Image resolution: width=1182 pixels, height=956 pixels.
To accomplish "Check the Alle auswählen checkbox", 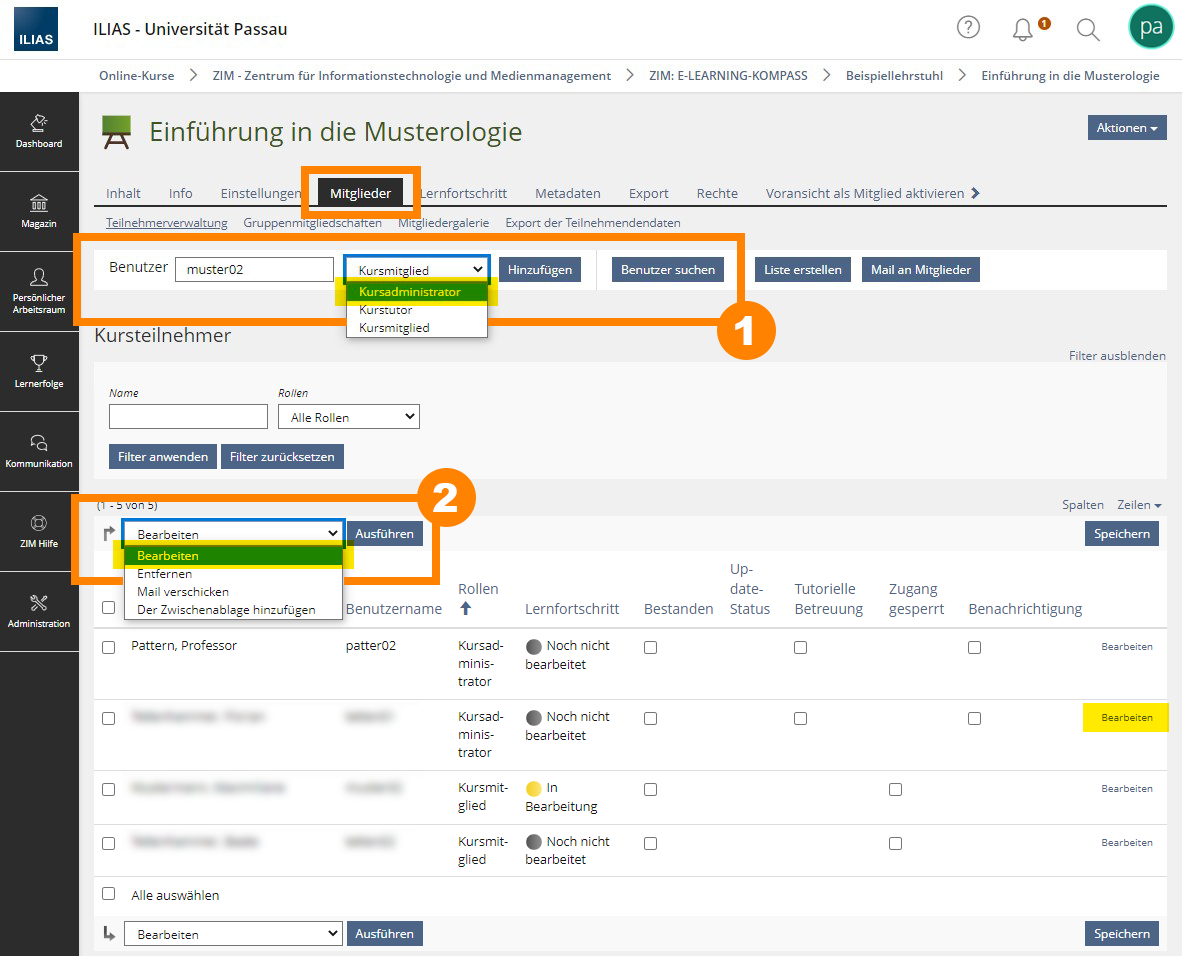I will [x=109, y=893].
